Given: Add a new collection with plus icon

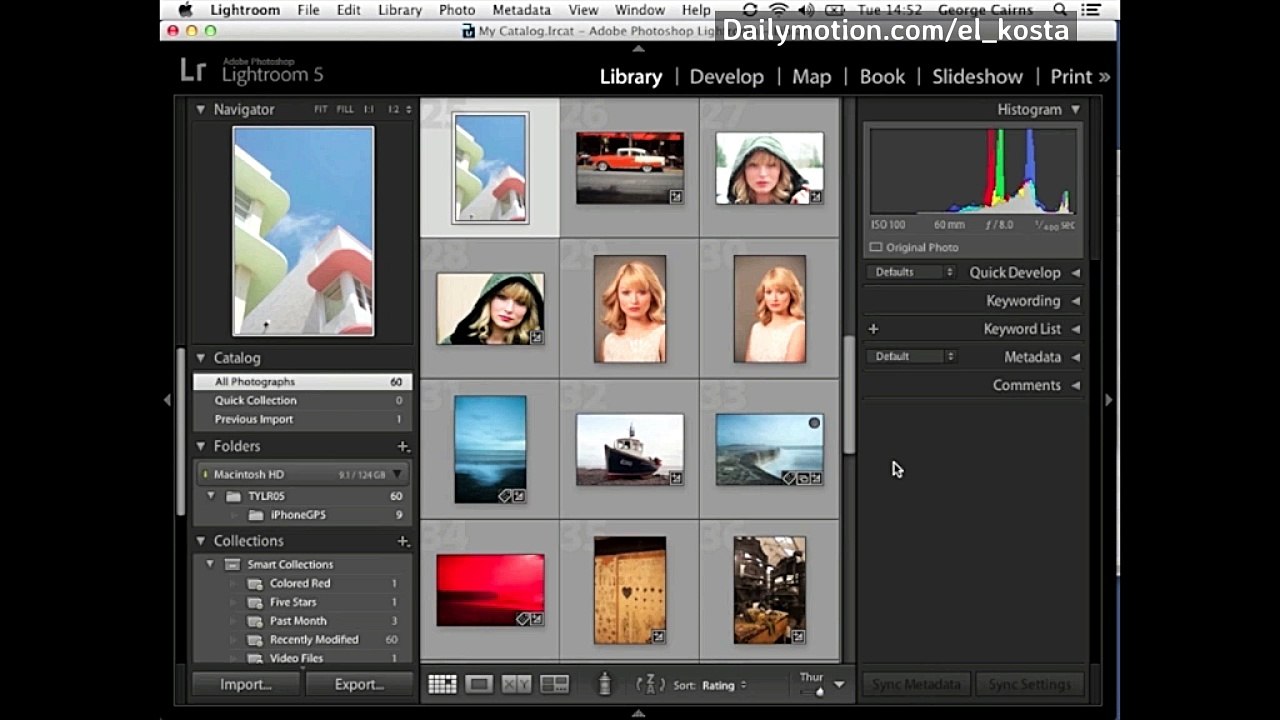Looking at the screenshot, I should [x=403, y=541].
